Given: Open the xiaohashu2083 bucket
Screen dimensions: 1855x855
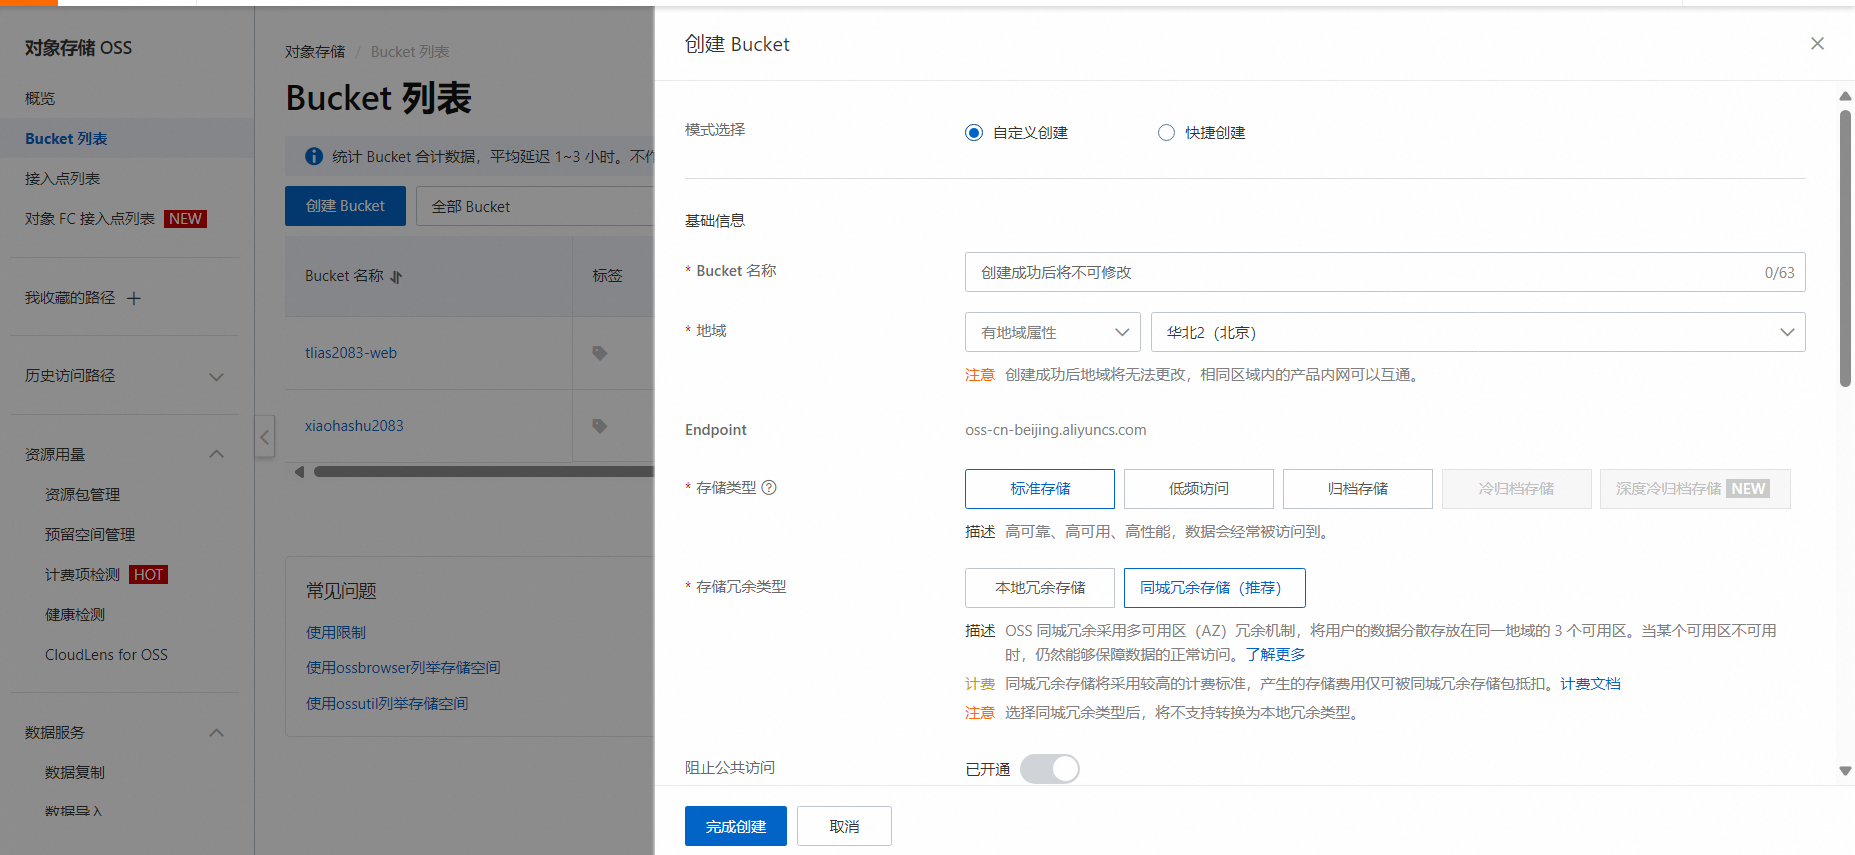Looking at the screenshot, I should click(x=354, y=426).
